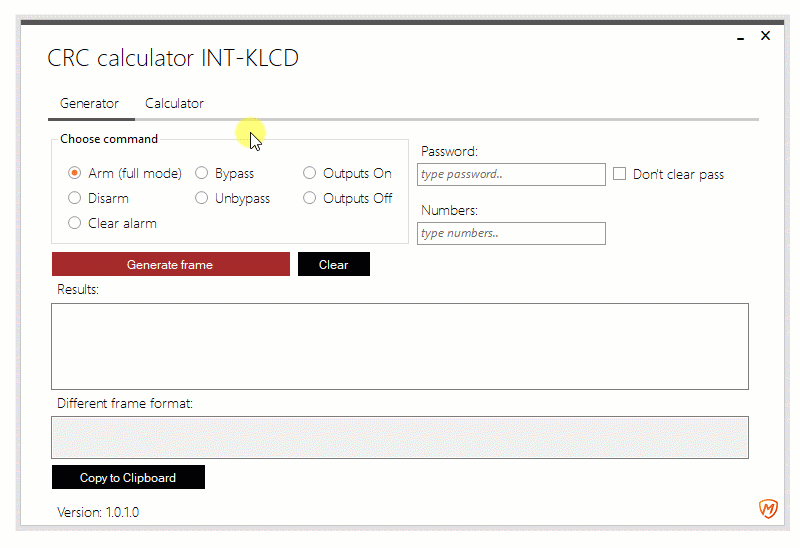
Task: Enable the Don't clear pass checkbox
Action: pyautogui.click(x=620, y=174)
